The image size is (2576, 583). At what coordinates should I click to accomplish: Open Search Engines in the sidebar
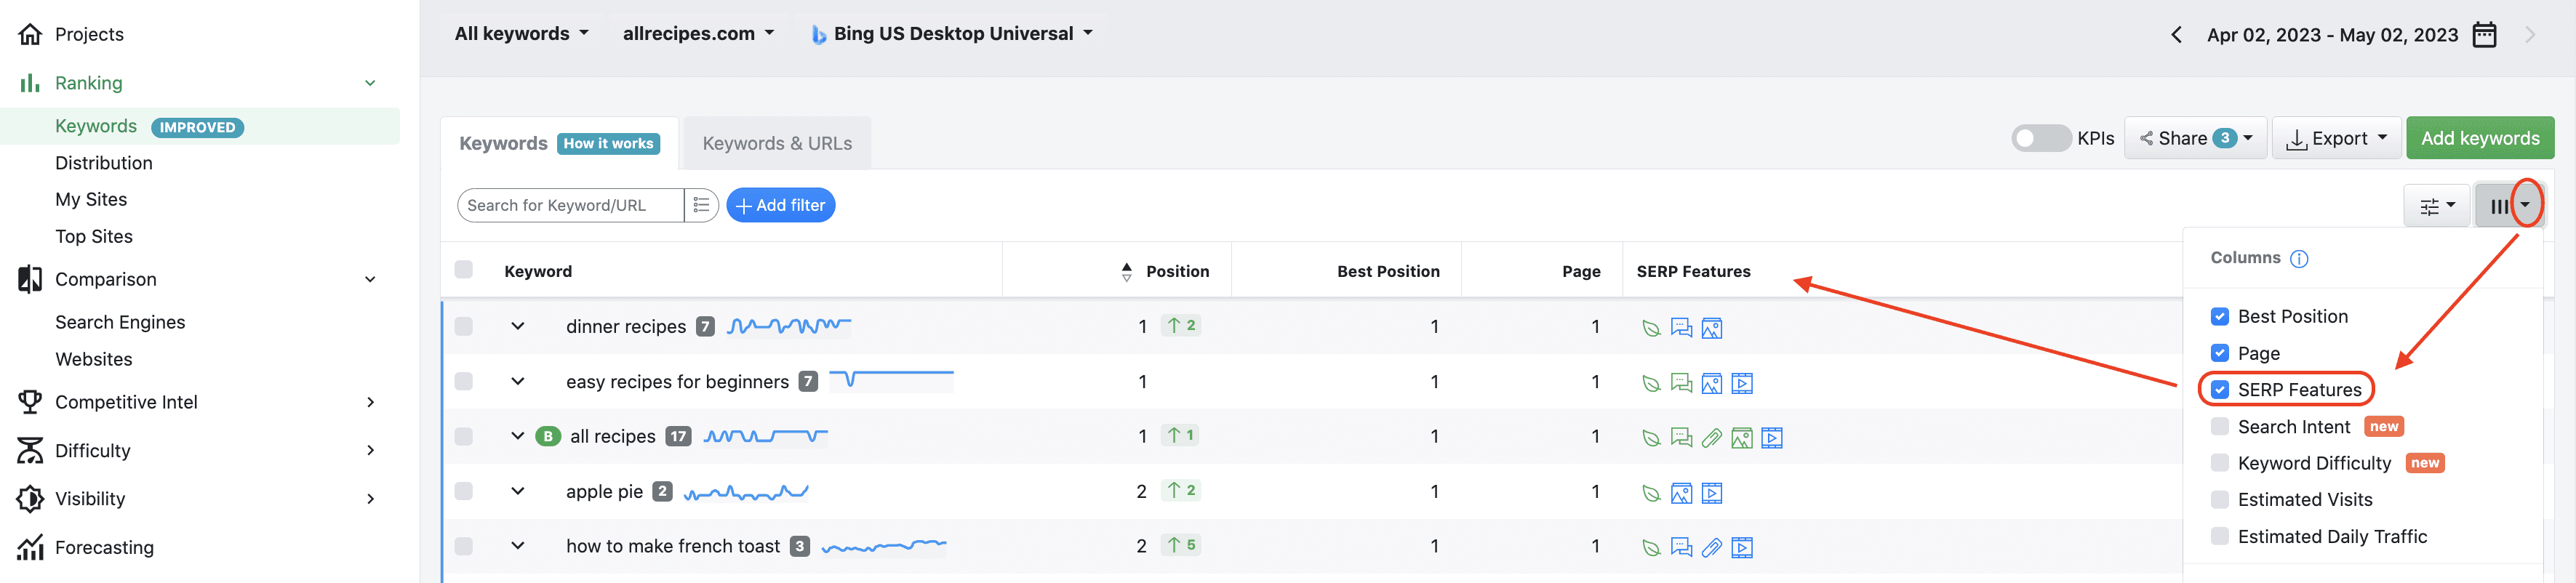120,323
